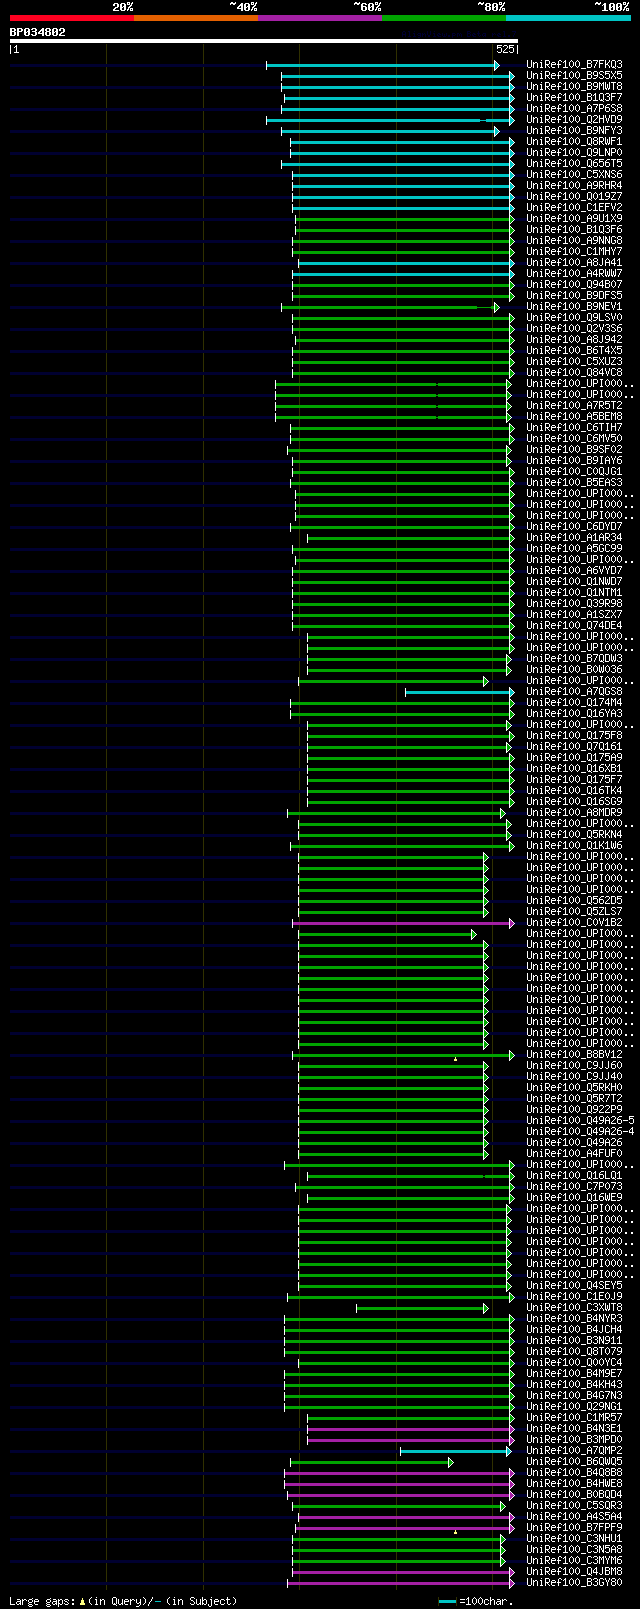Click the red ~20% identity legend segment
Screen dimensions: 640x1609
pyautogui.click(x=71, y=17)
